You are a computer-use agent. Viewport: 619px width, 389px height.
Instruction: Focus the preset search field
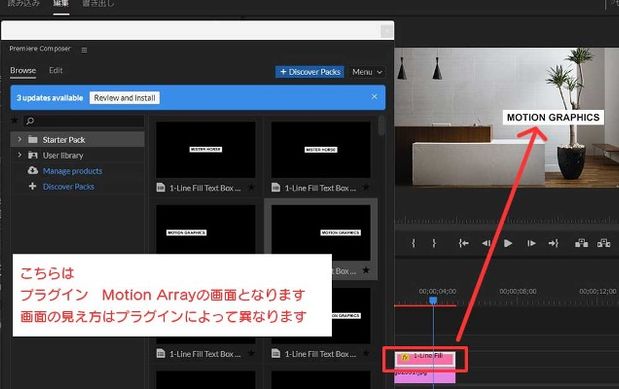pyautogui.click(x=83, y=121)
